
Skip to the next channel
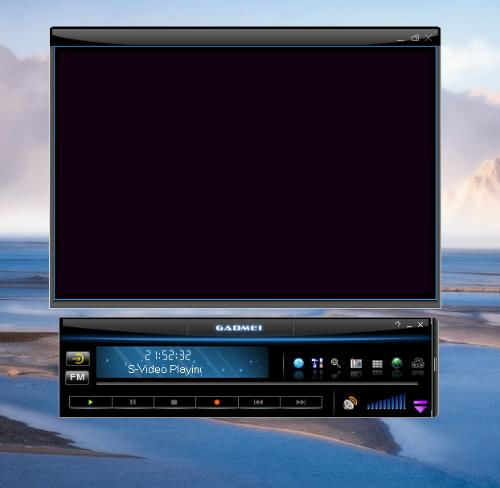(x=301, y=402)
